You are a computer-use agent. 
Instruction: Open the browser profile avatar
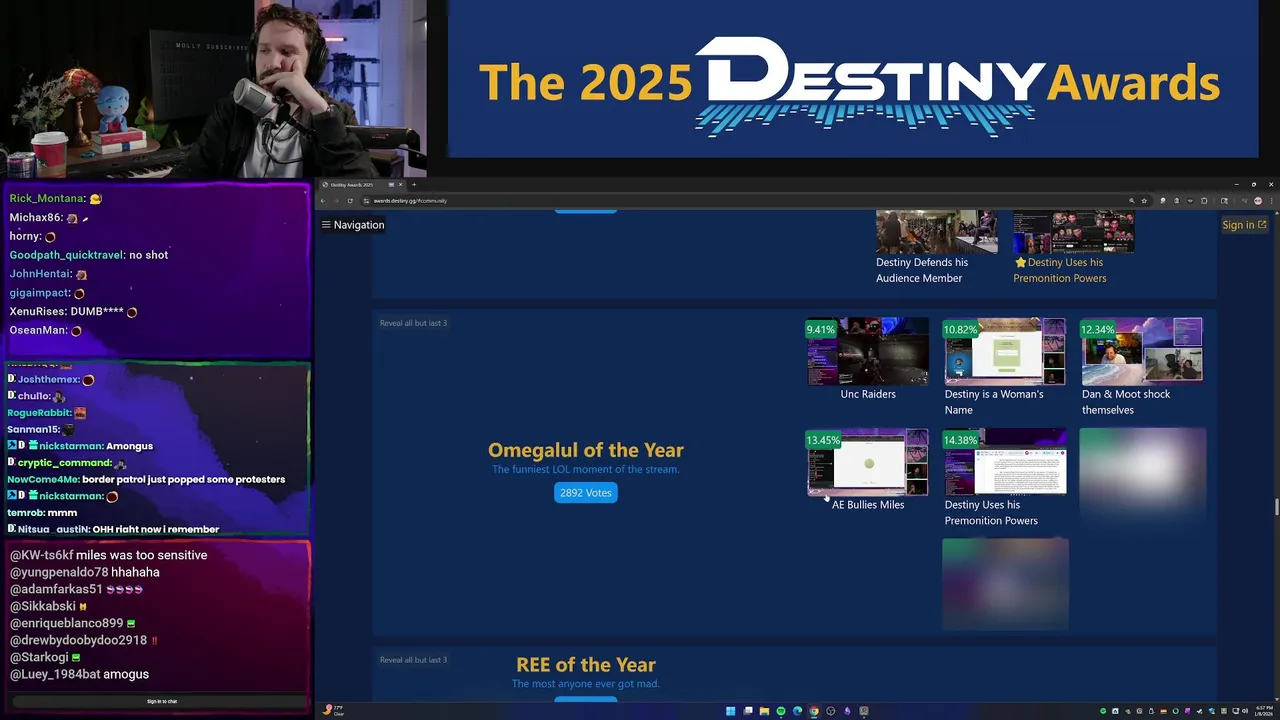1258,201
